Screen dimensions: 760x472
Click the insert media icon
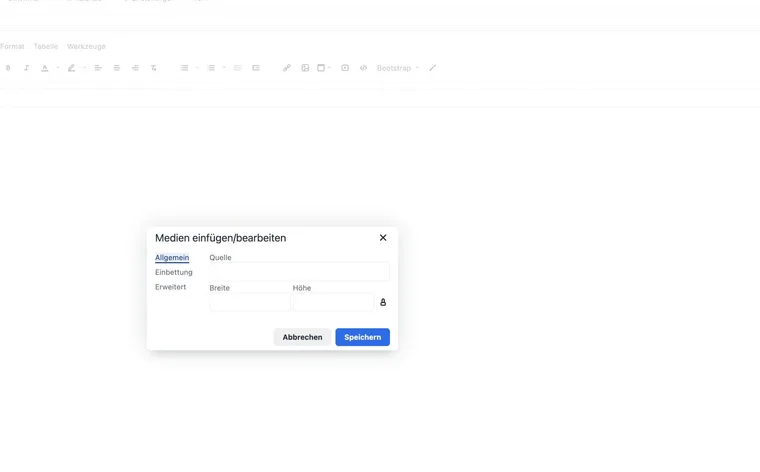[345, 68]
